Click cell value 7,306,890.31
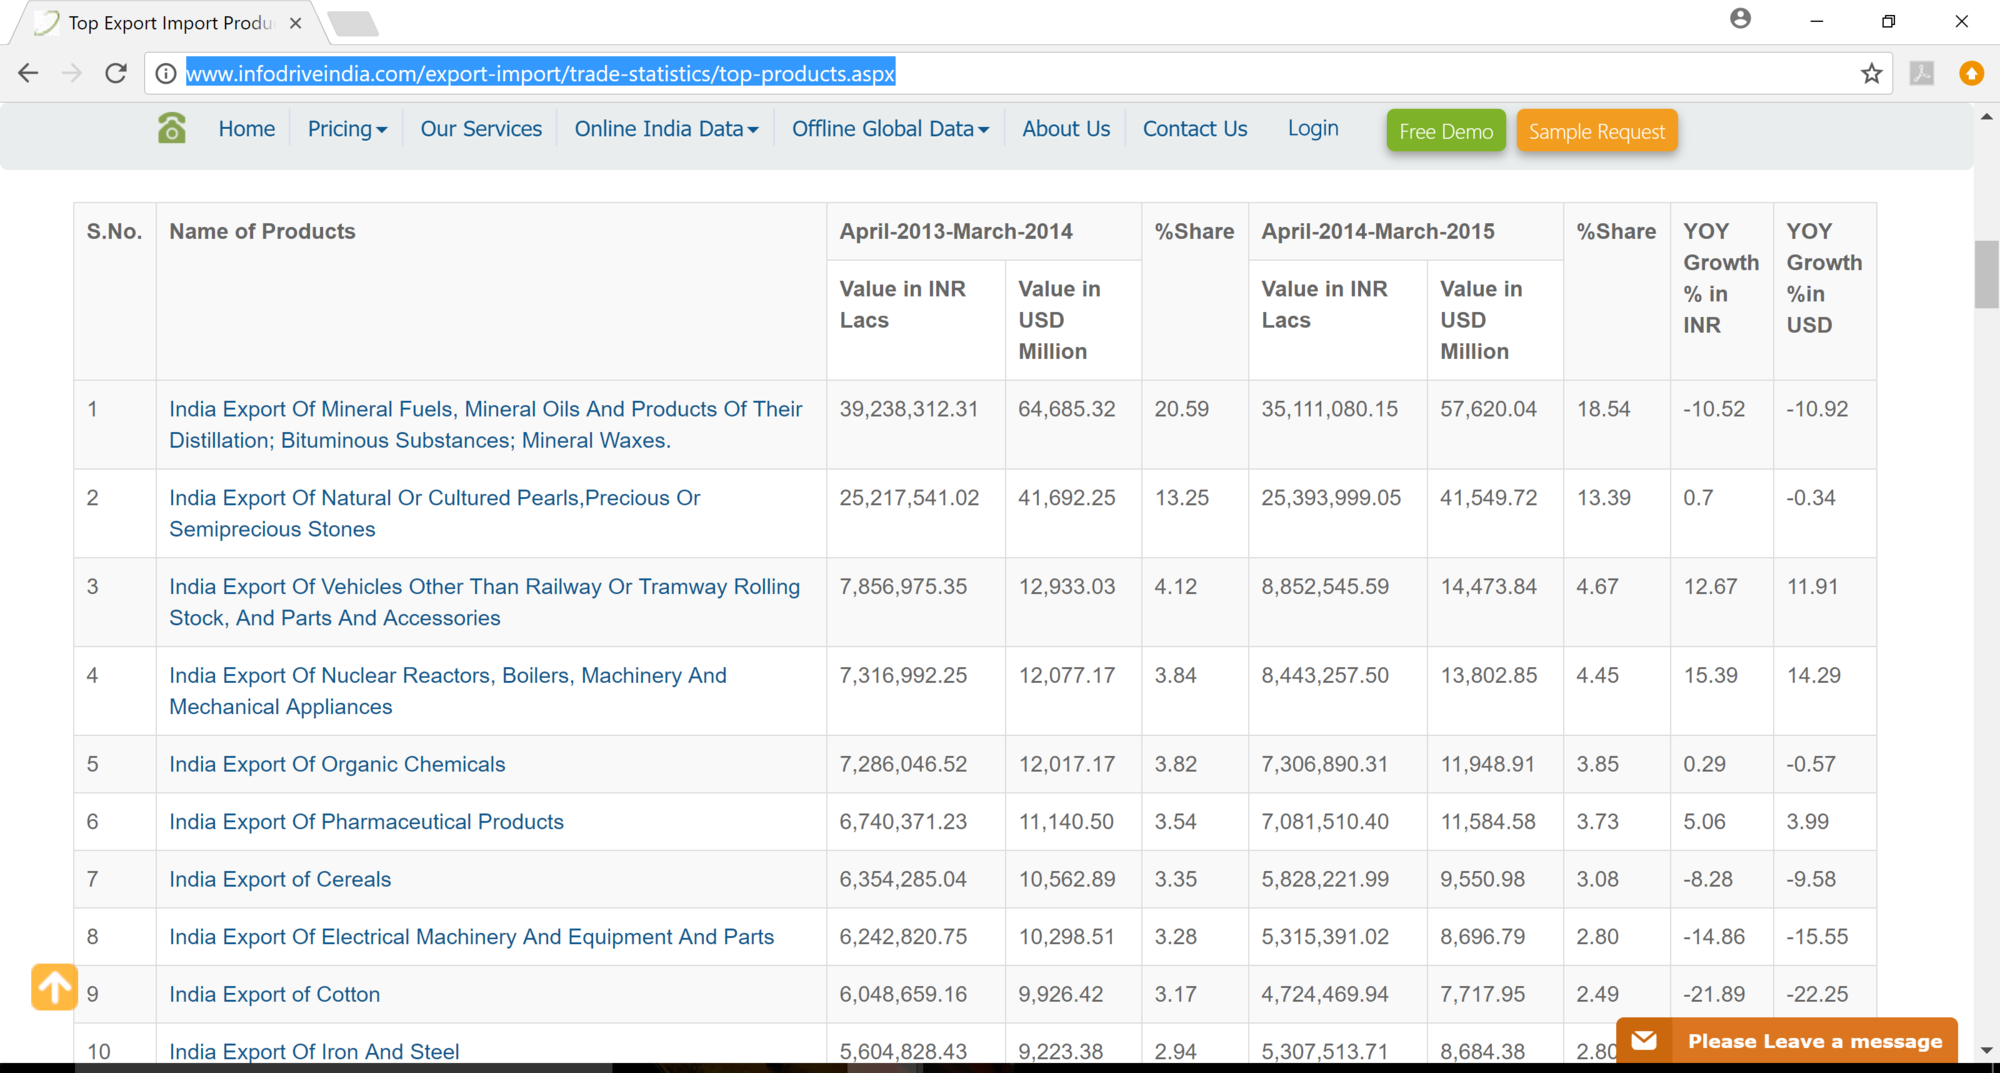 pos(1324,764)
